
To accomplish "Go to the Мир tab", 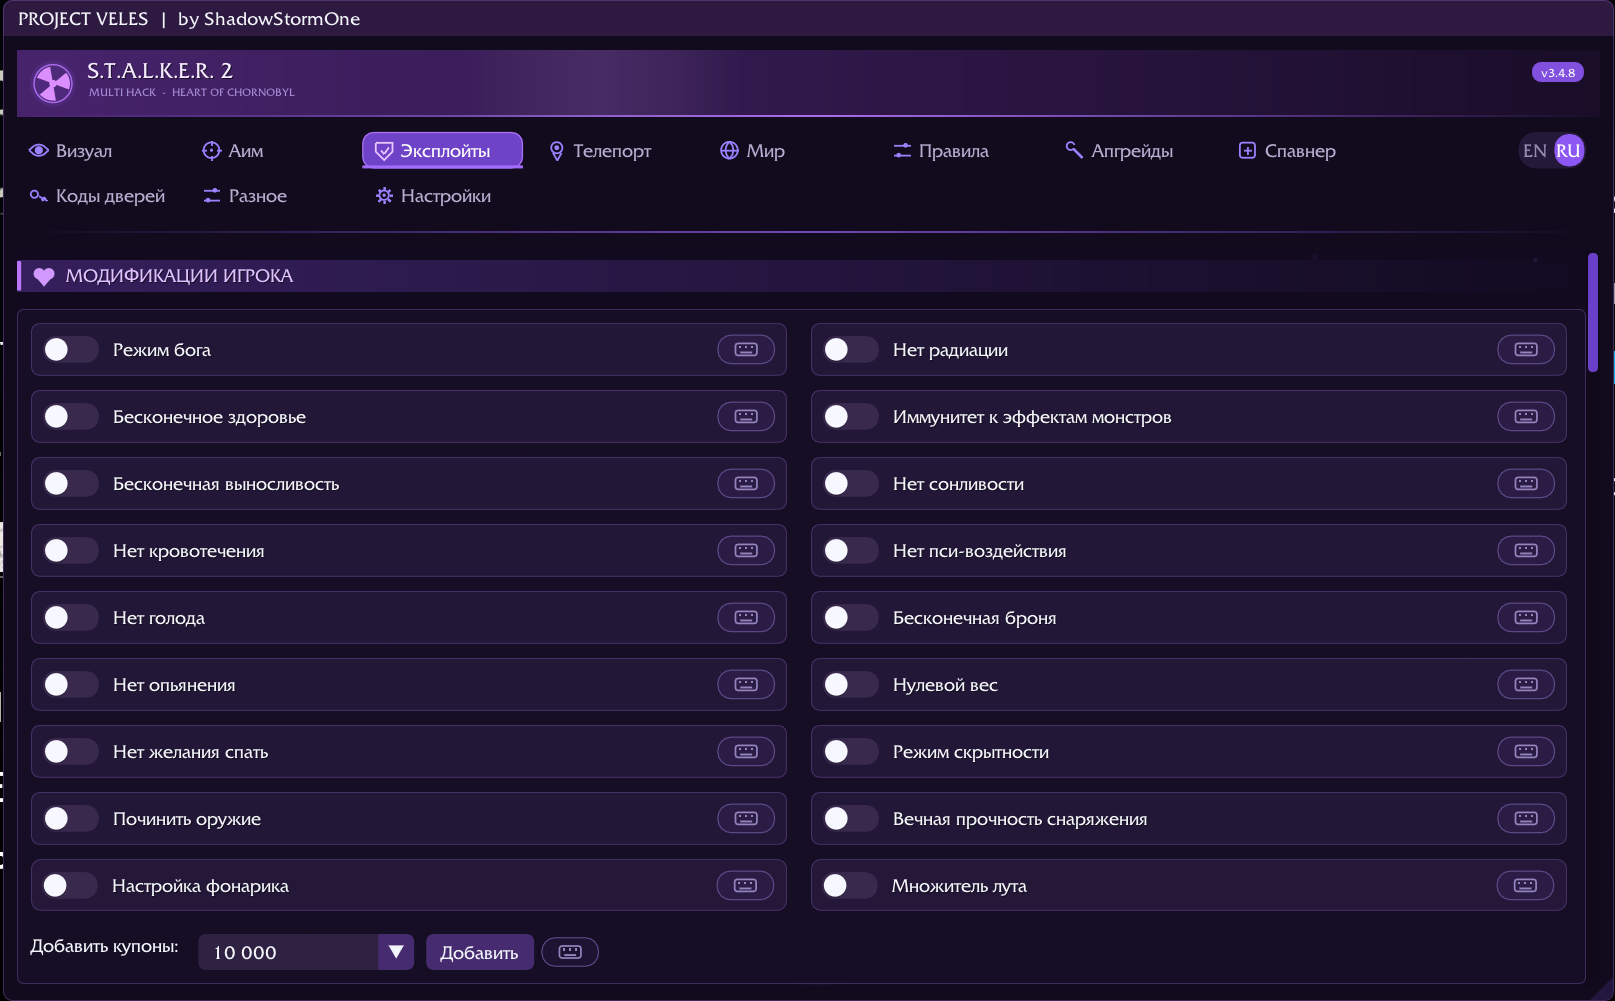I will 753,150.
